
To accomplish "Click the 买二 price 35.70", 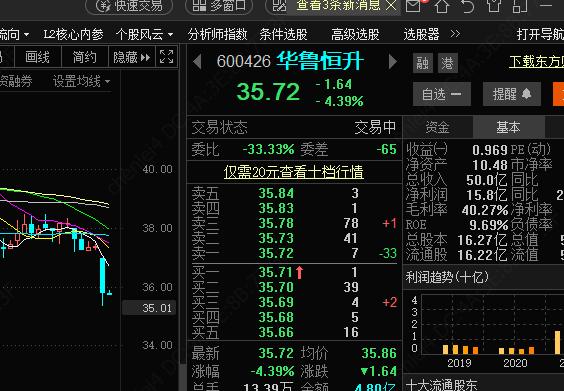I will click(x=276, y=287).
